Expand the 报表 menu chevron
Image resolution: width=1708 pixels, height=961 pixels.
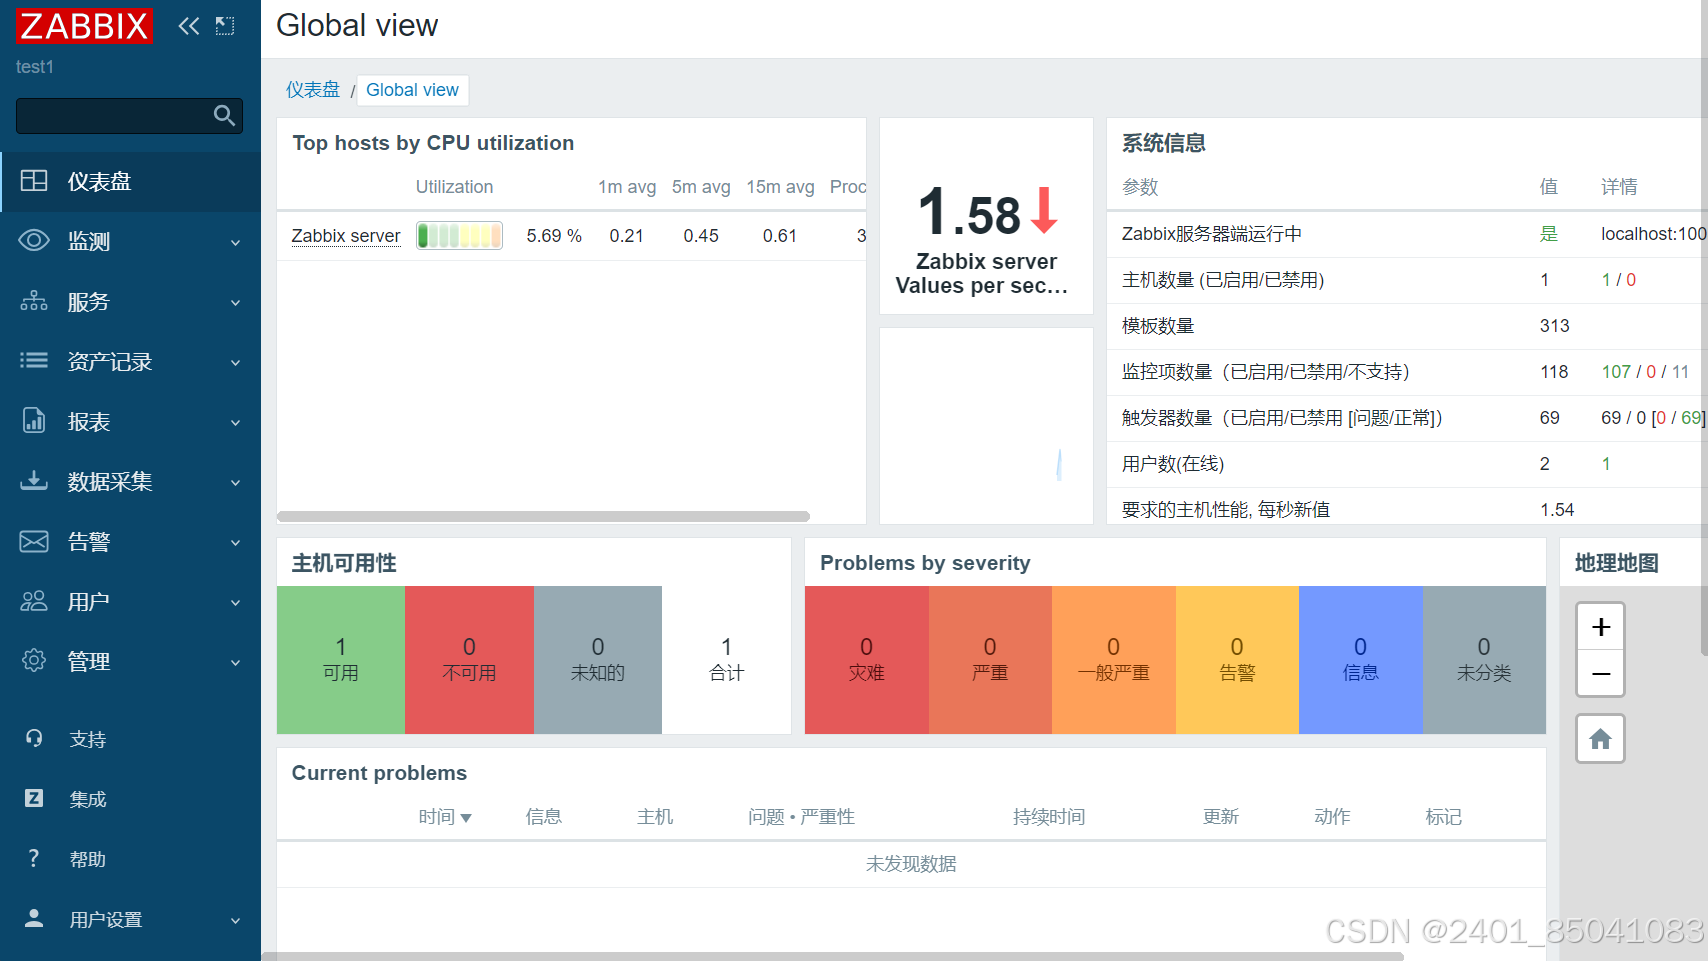(236, 422)
